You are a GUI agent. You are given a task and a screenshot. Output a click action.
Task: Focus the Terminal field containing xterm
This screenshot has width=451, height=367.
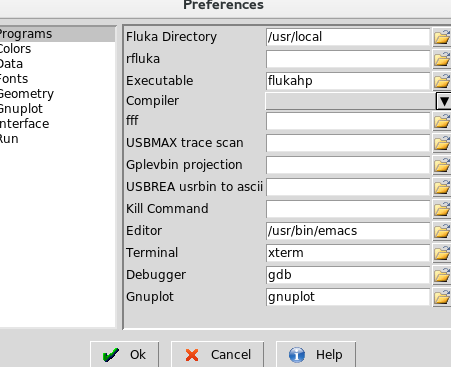click(348, 253)
